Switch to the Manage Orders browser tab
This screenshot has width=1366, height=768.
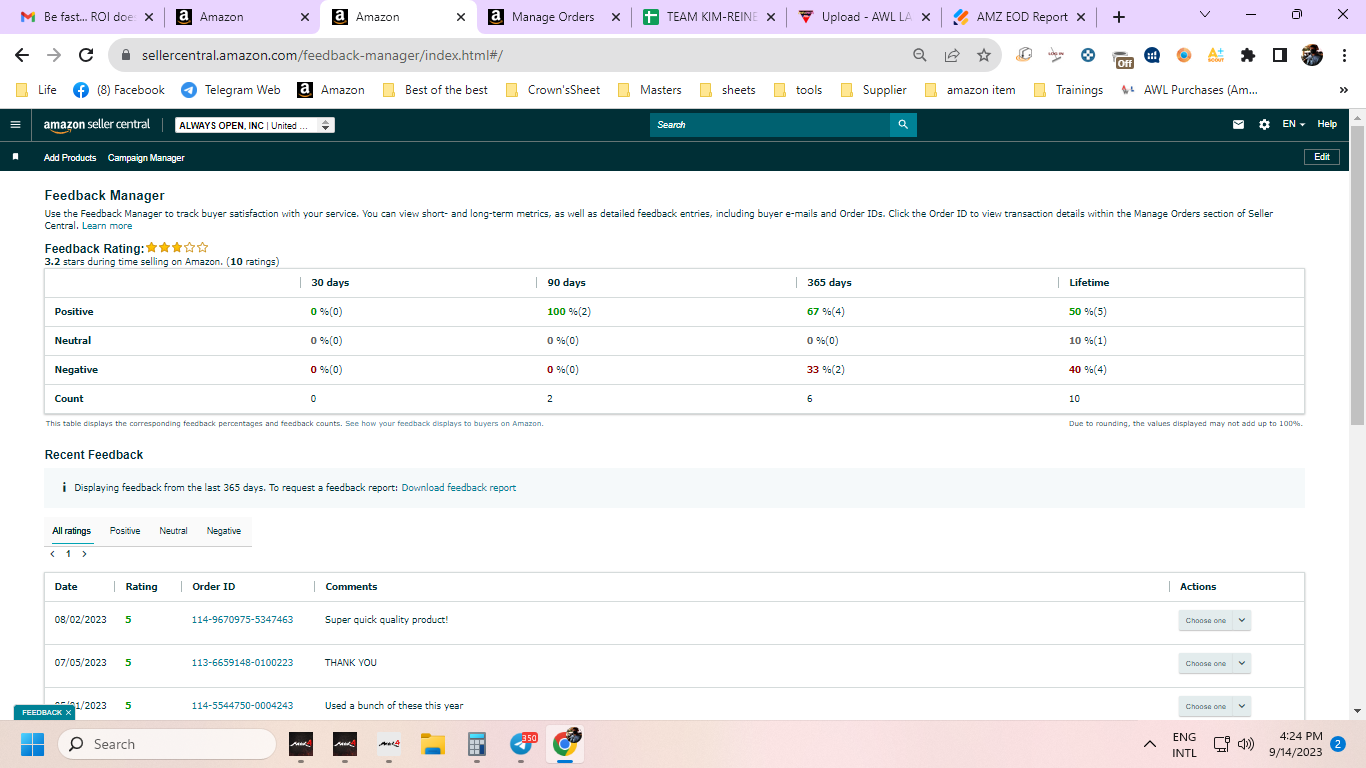click(552, 17)
